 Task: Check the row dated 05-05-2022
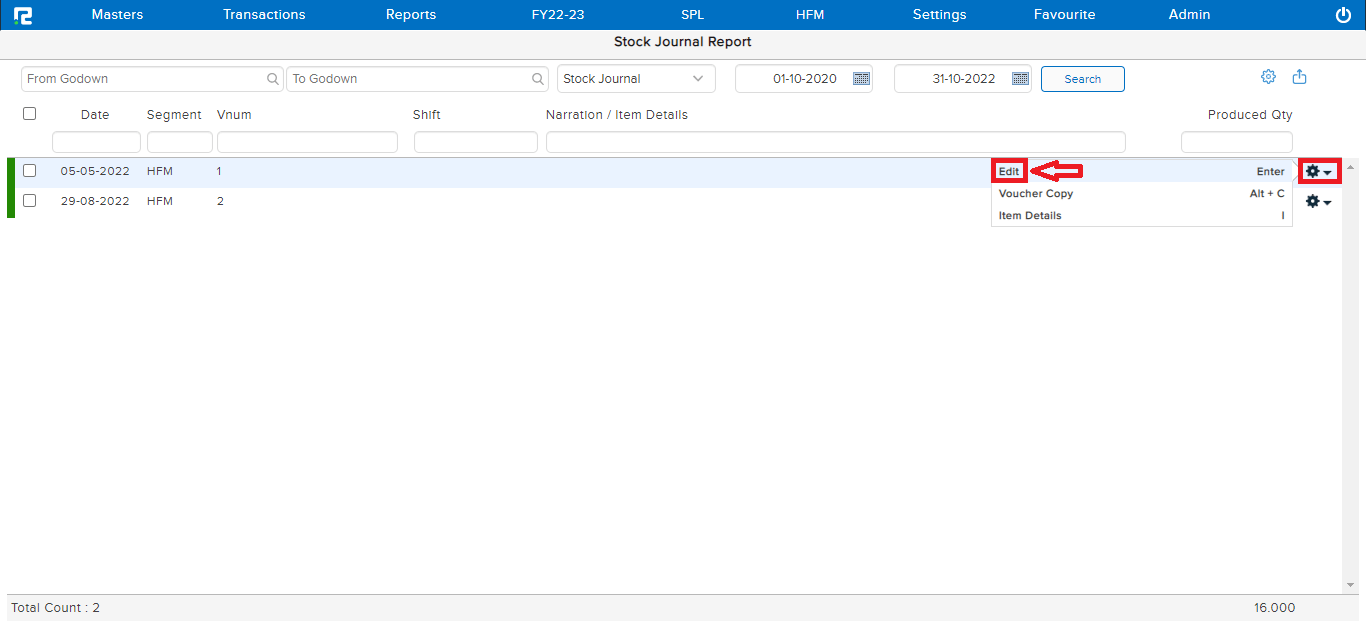[x=30, y=171]
